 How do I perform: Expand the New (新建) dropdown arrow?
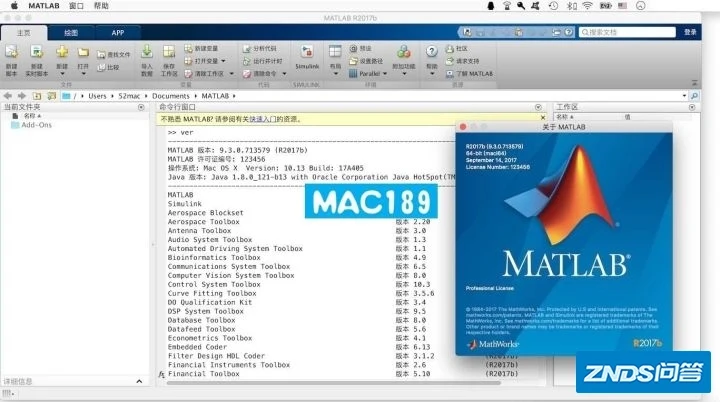click(62, 74)
